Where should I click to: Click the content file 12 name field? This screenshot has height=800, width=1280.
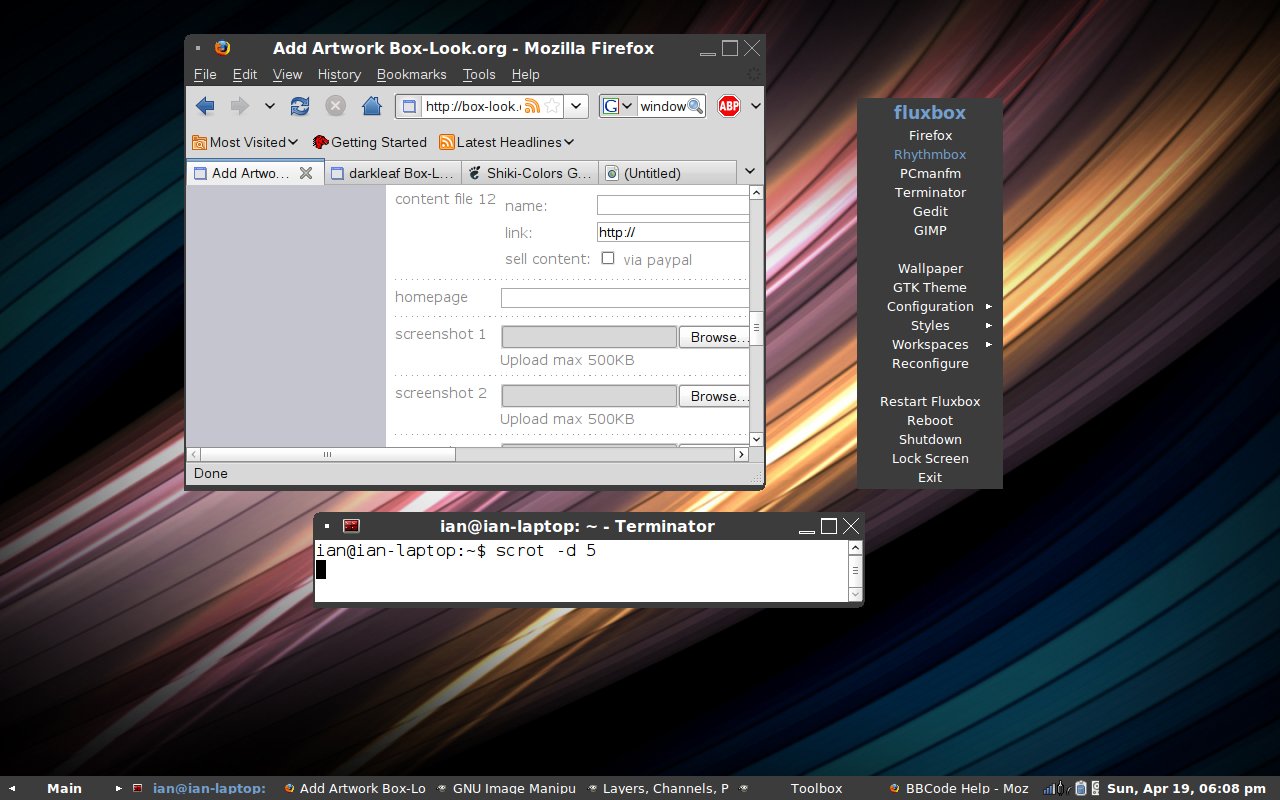(673, 205)
